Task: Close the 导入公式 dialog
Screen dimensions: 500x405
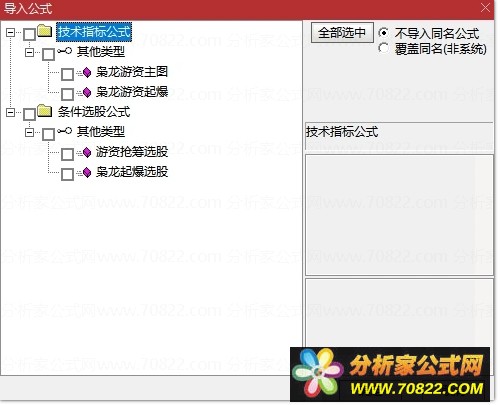Action: 485,8
